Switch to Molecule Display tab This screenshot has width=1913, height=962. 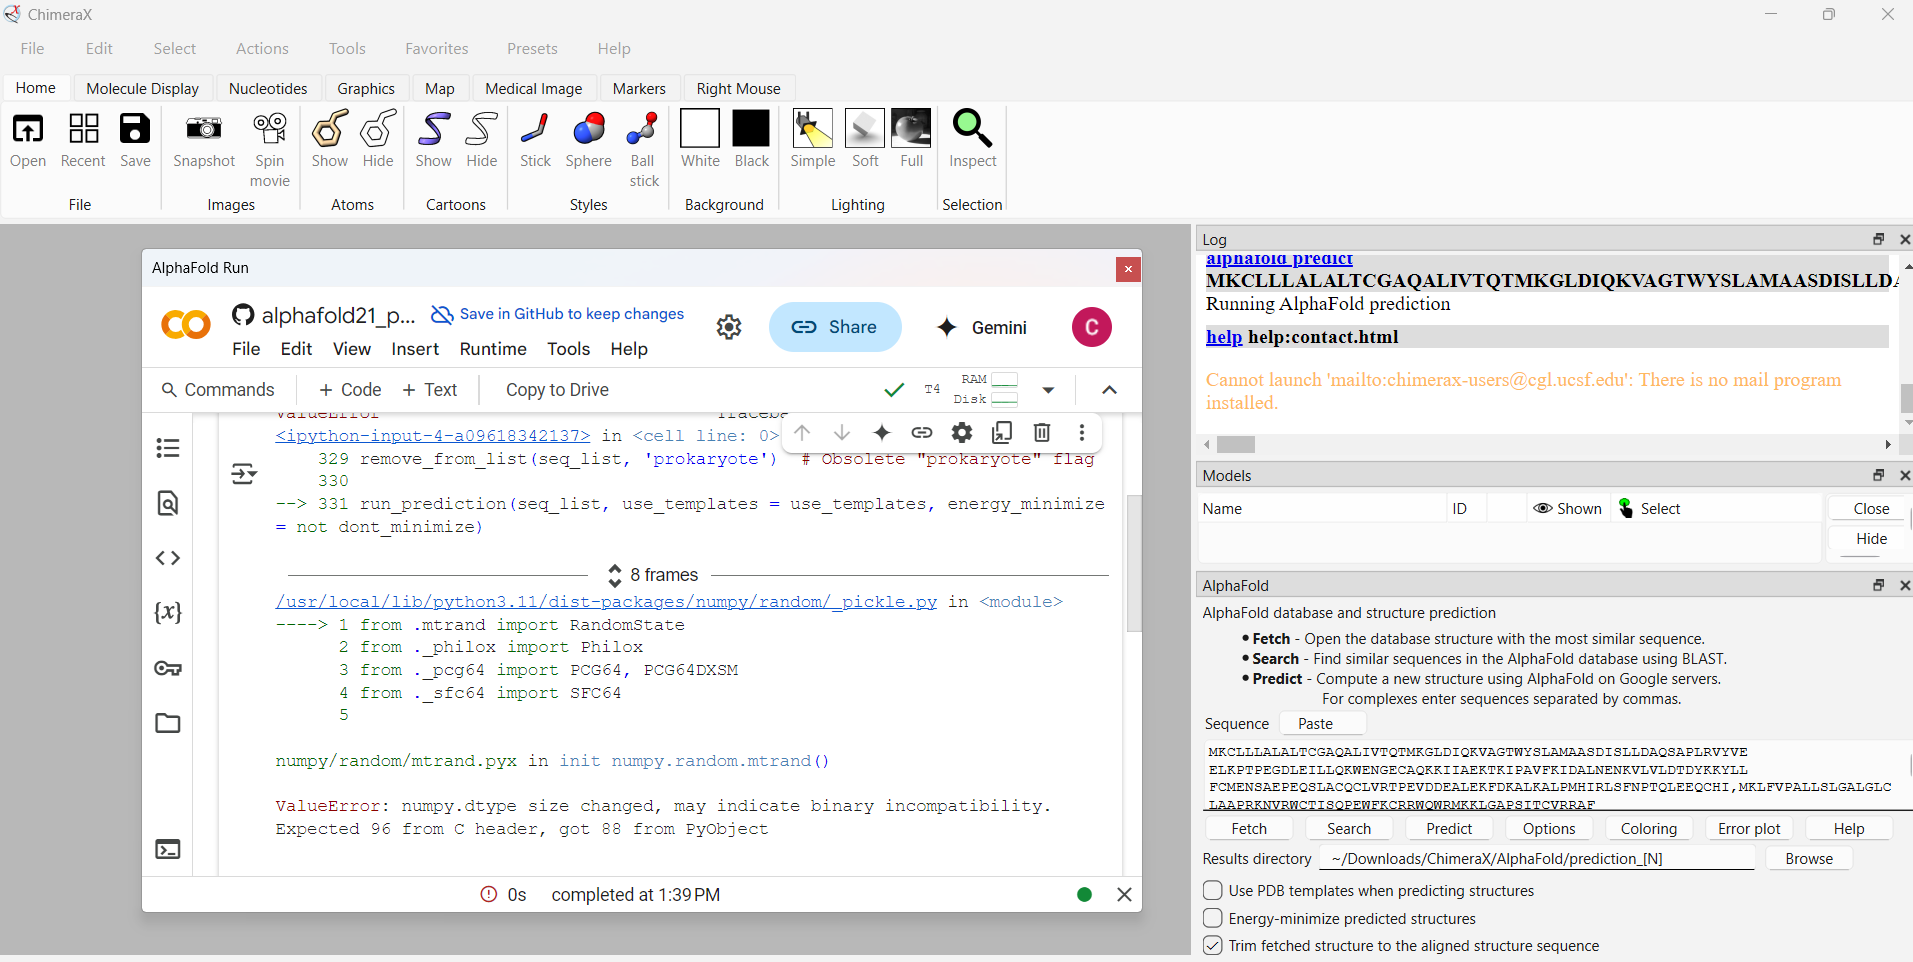(142, 88)
